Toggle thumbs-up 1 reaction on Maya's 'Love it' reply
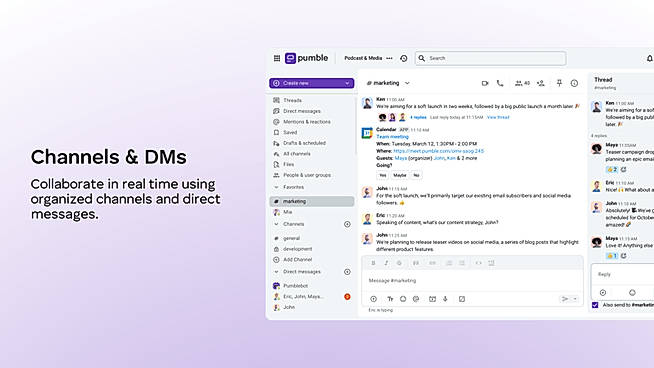654x368 pixels. pos(612,256)
